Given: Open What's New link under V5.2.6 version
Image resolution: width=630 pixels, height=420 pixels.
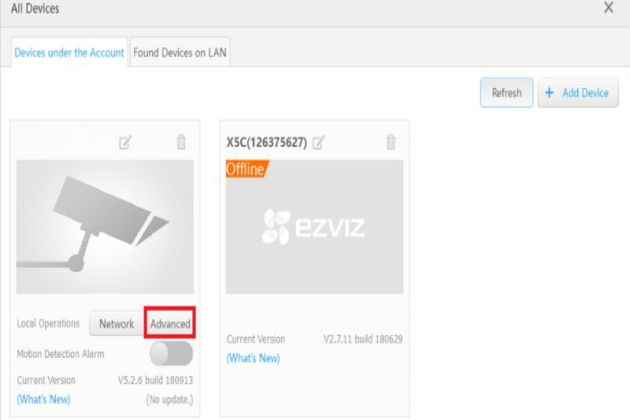Looking at the screenshot, I should click(44, 399).
